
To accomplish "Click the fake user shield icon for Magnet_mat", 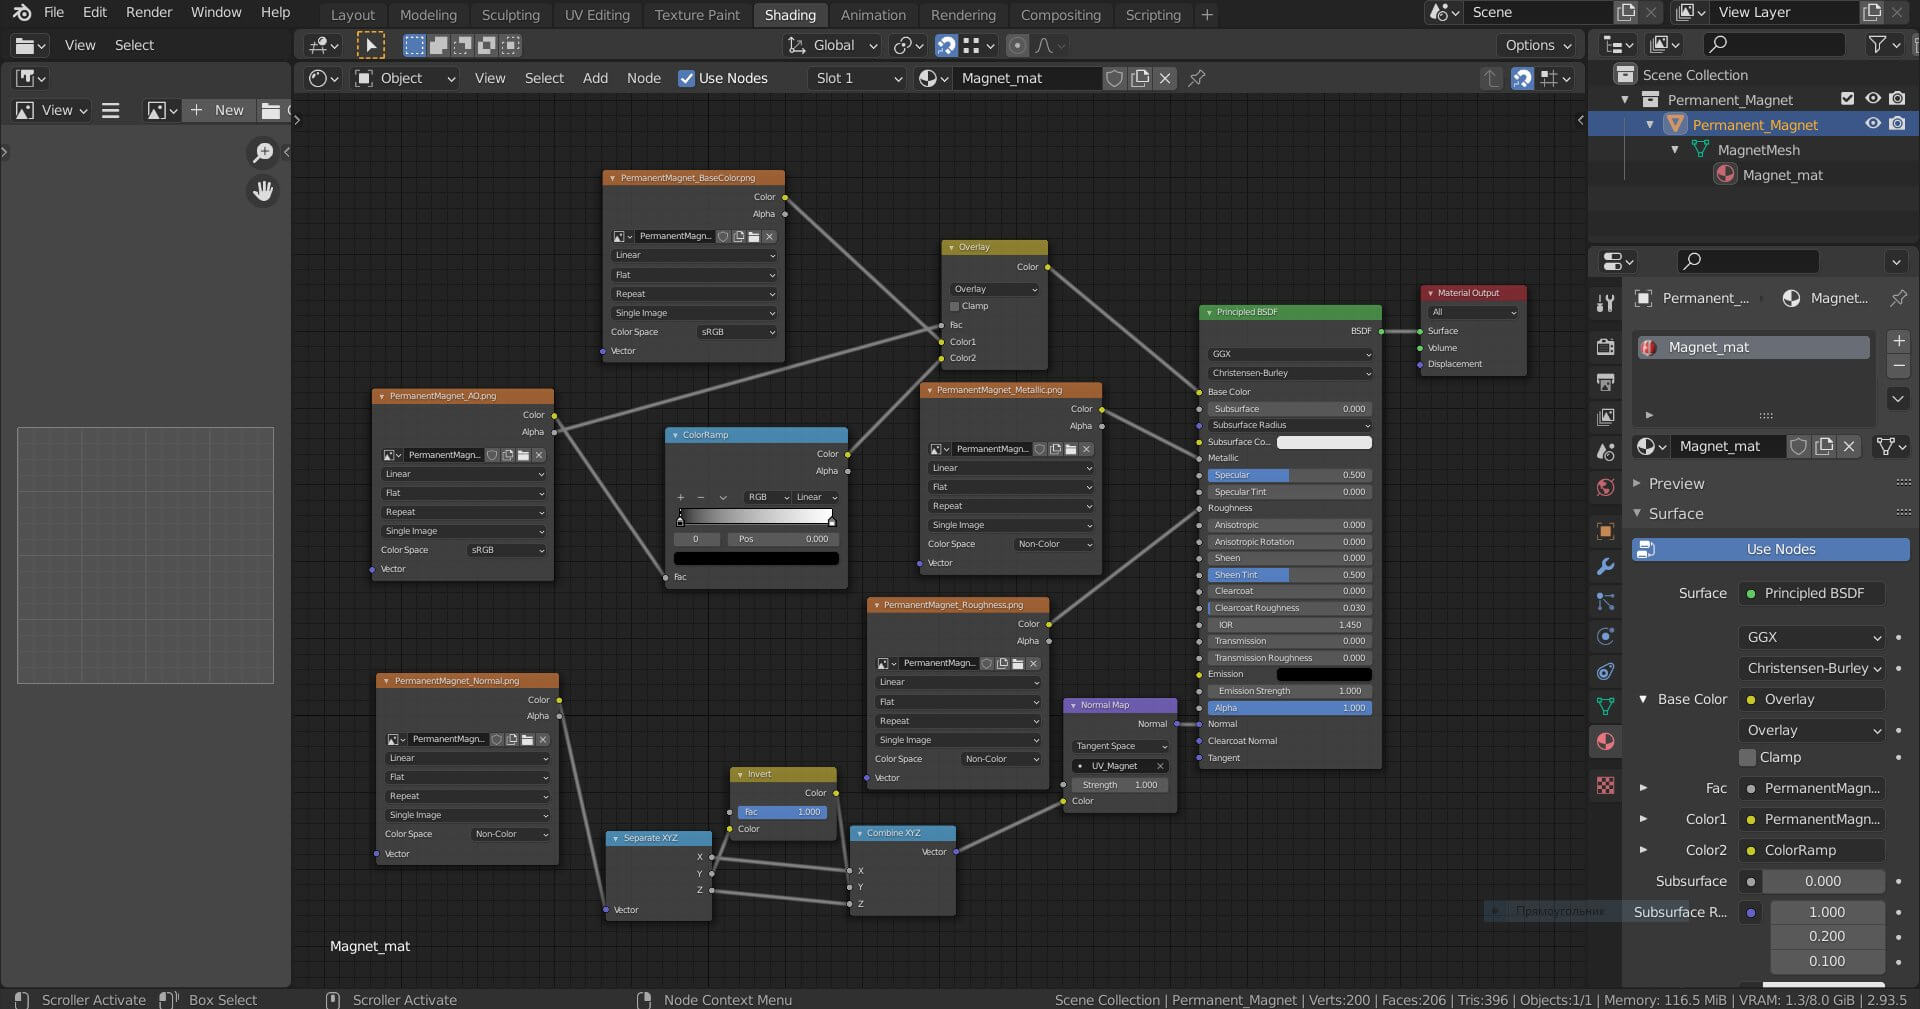I will (x=1114, y=78).
